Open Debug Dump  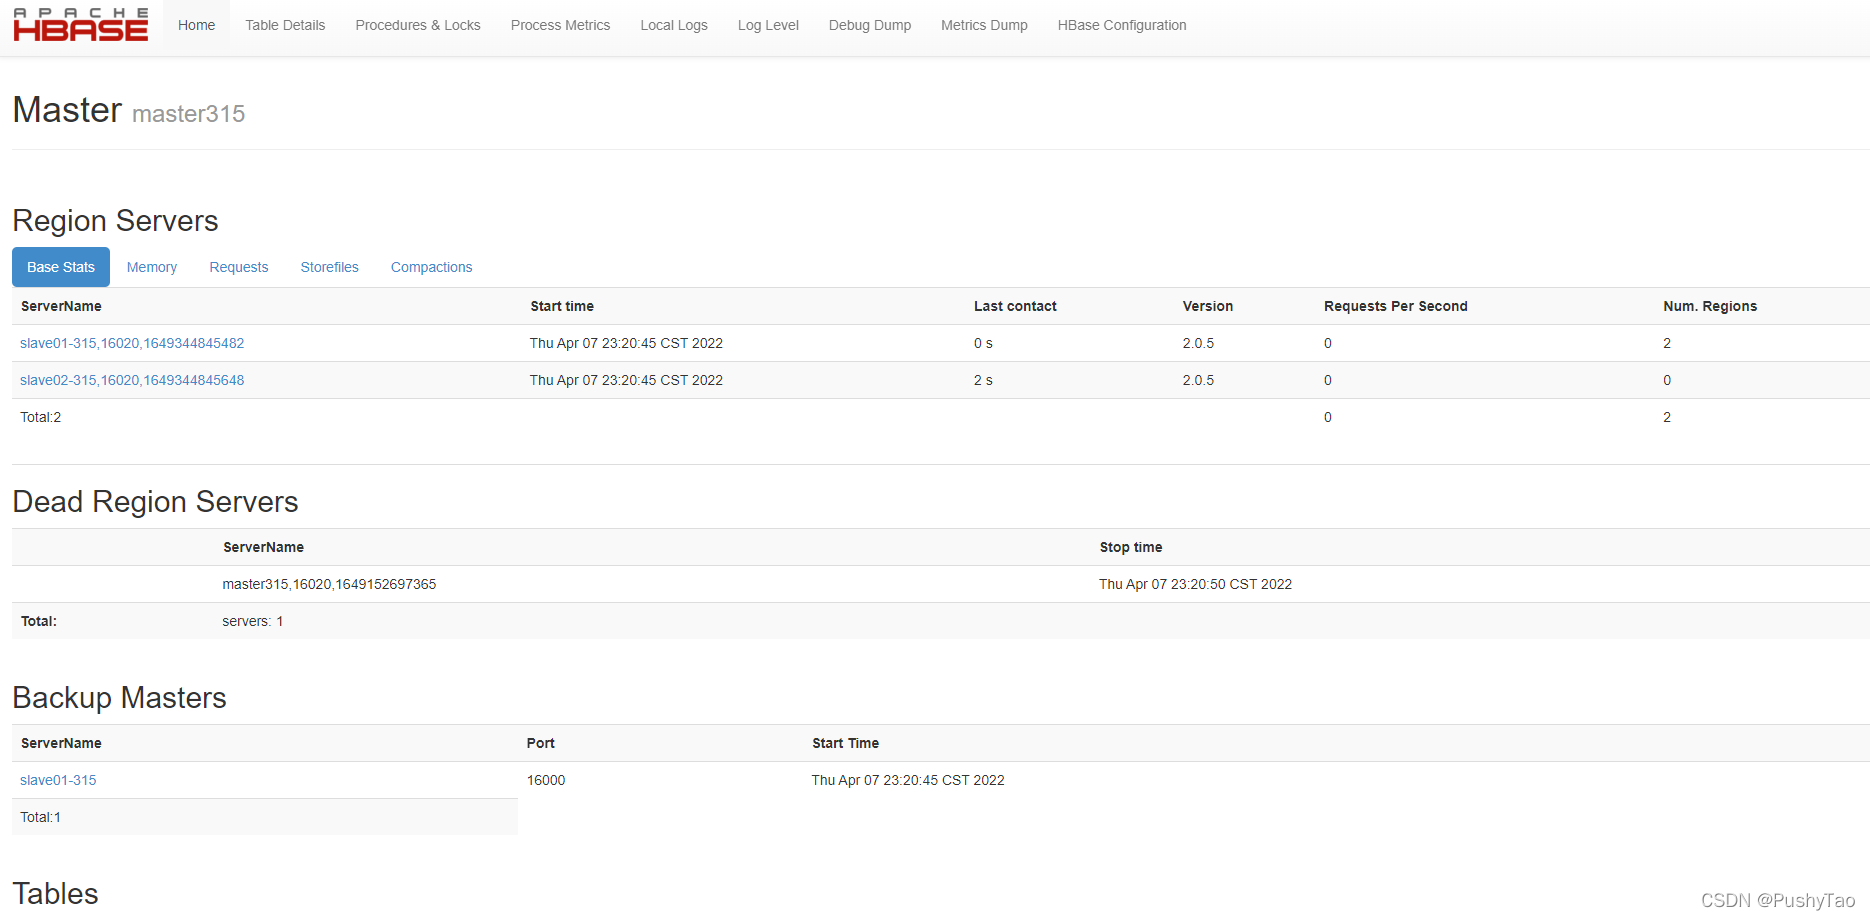coord(870,26)
